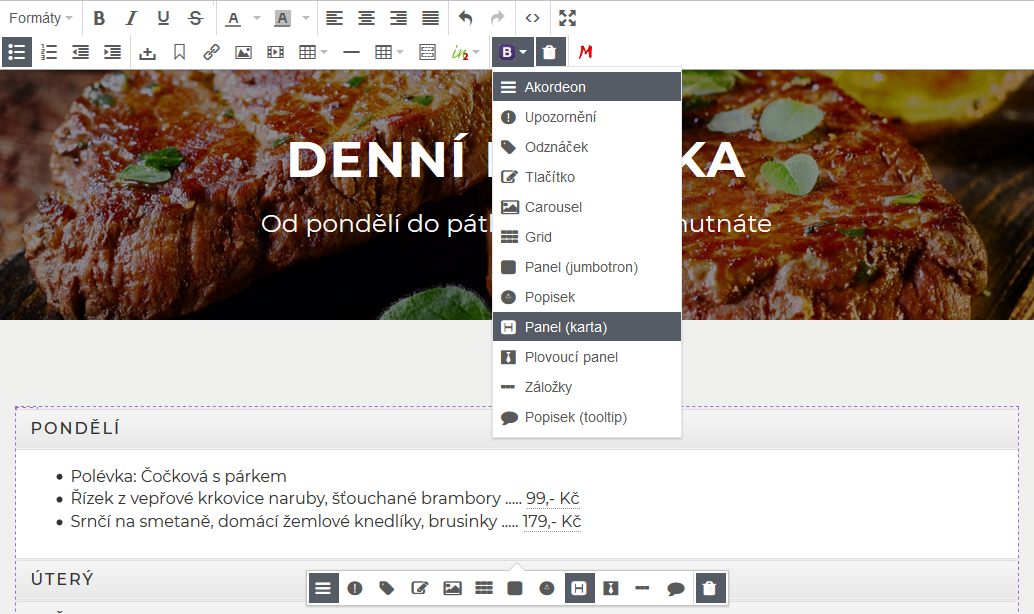Screen dimensions: 1034x614
Task: Insert an image using the picture icon
Action: click(243, 52)
